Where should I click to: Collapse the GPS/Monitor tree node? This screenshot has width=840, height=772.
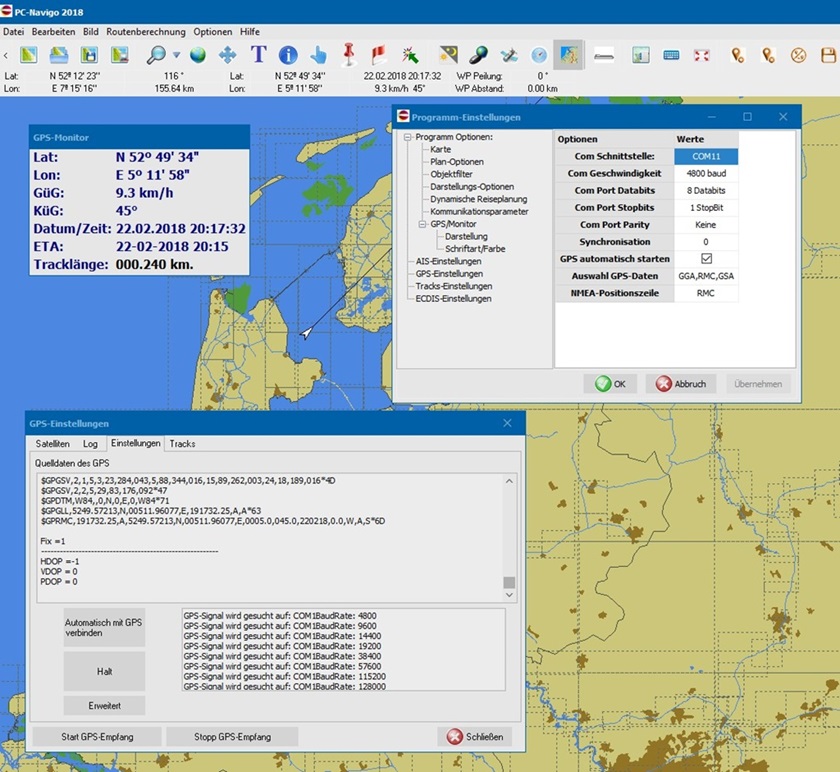422,225
